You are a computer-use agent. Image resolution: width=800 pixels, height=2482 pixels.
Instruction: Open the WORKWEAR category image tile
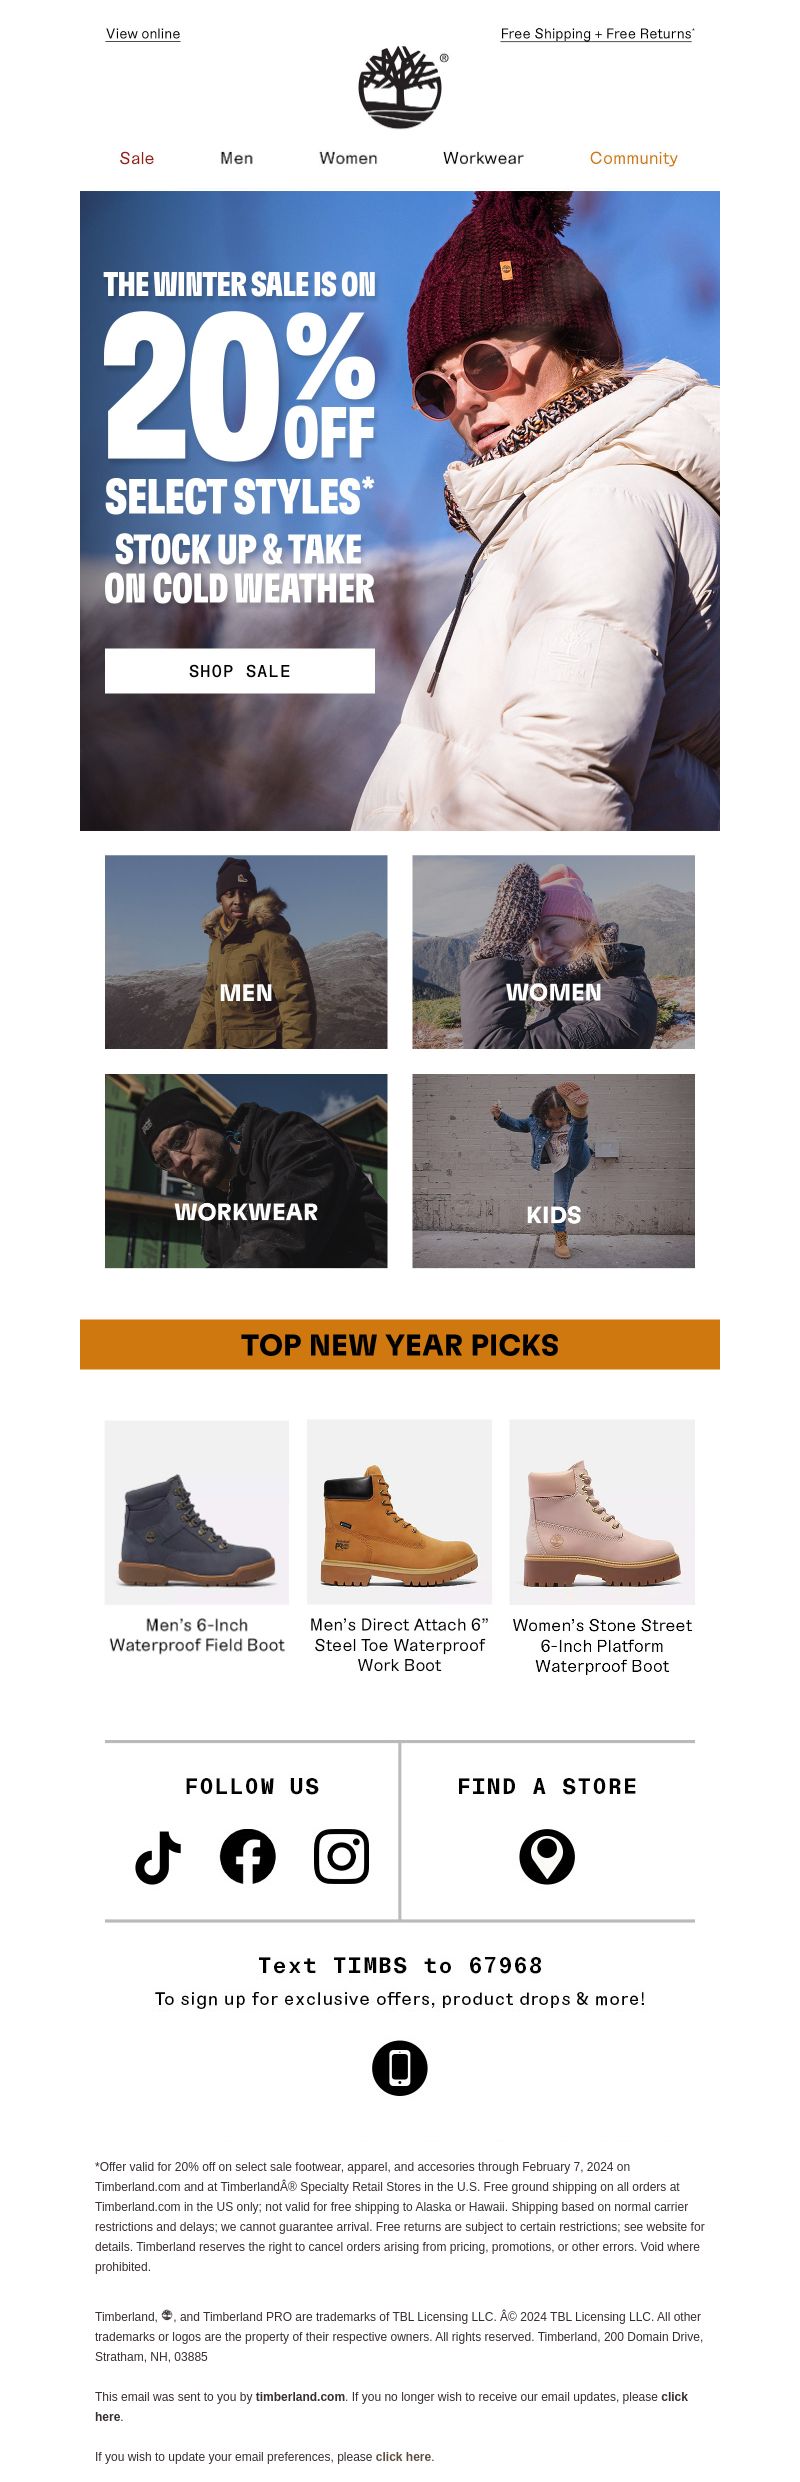(246, 1171)
